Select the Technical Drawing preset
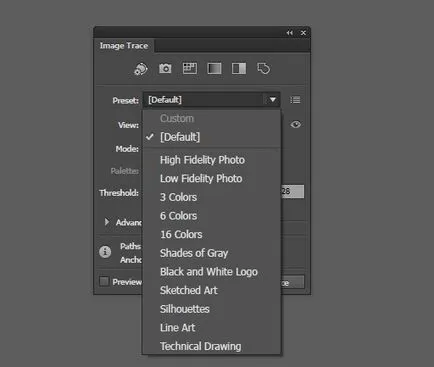The width and height of the screenshot is (434, 367). [x=212, y=346]
